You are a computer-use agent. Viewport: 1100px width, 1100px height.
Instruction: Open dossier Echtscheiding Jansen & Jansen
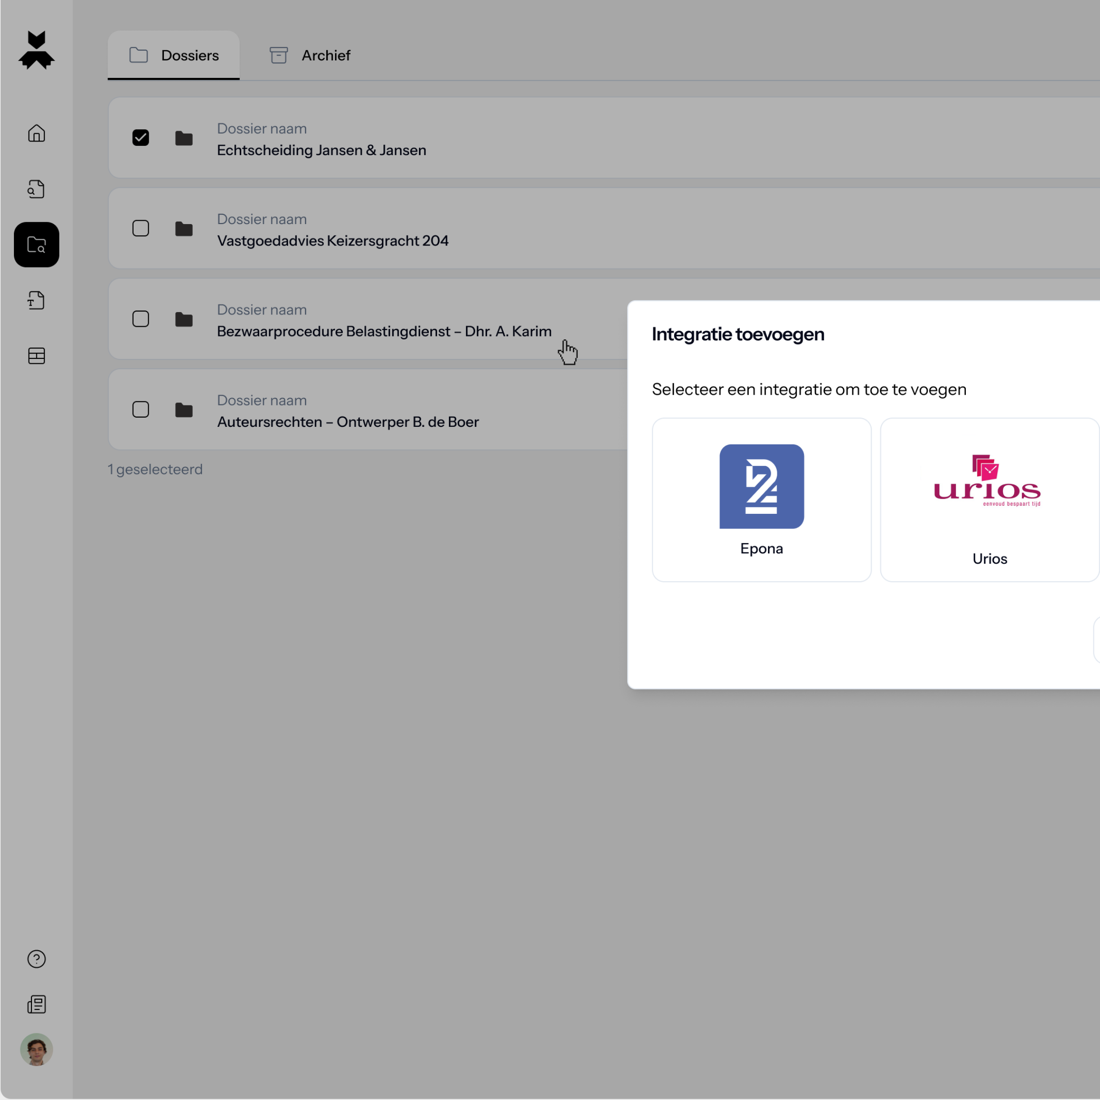[321, 150]
